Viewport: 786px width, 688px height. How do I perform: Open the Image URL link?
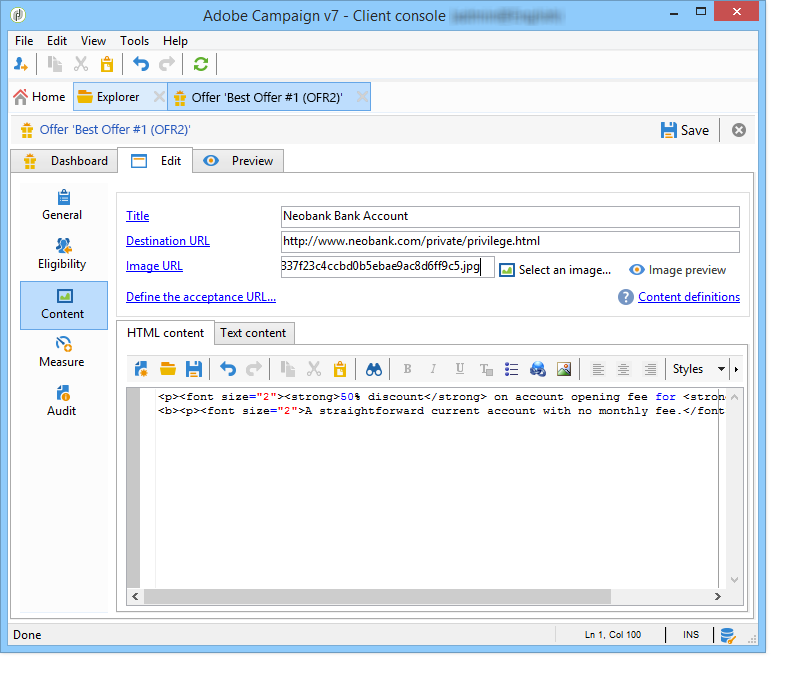click(x=154, y=266)
